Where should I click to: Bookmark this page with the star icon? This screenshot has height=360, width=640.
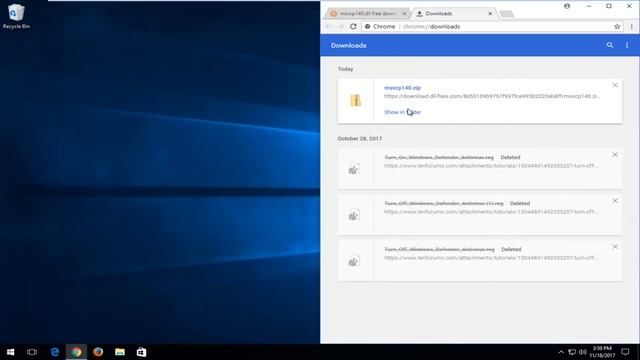click(x=617, y=26)
